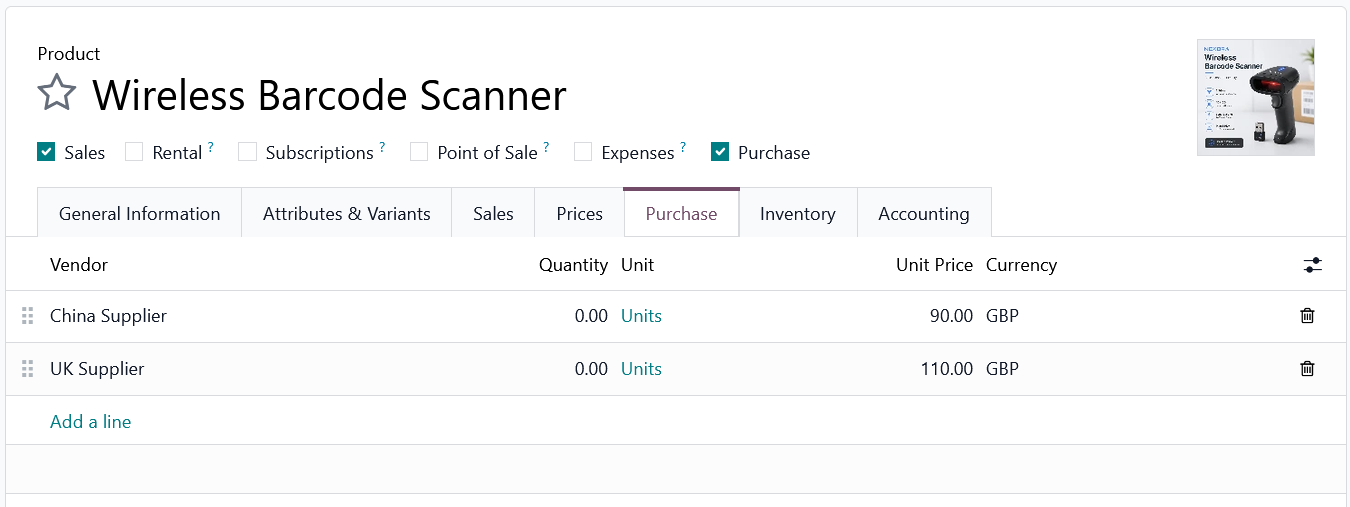Show help tooltip next to Rental

click(211, 148)
